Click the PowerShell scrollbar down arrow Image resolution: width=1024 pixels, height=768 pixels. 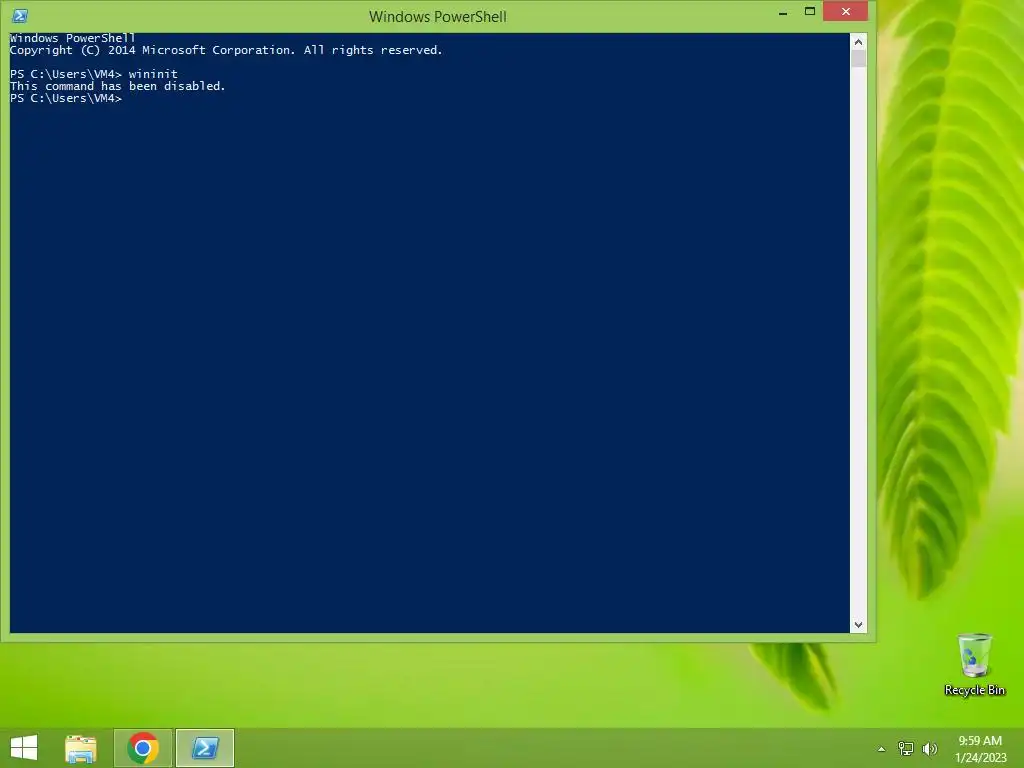tap(858, 625)
